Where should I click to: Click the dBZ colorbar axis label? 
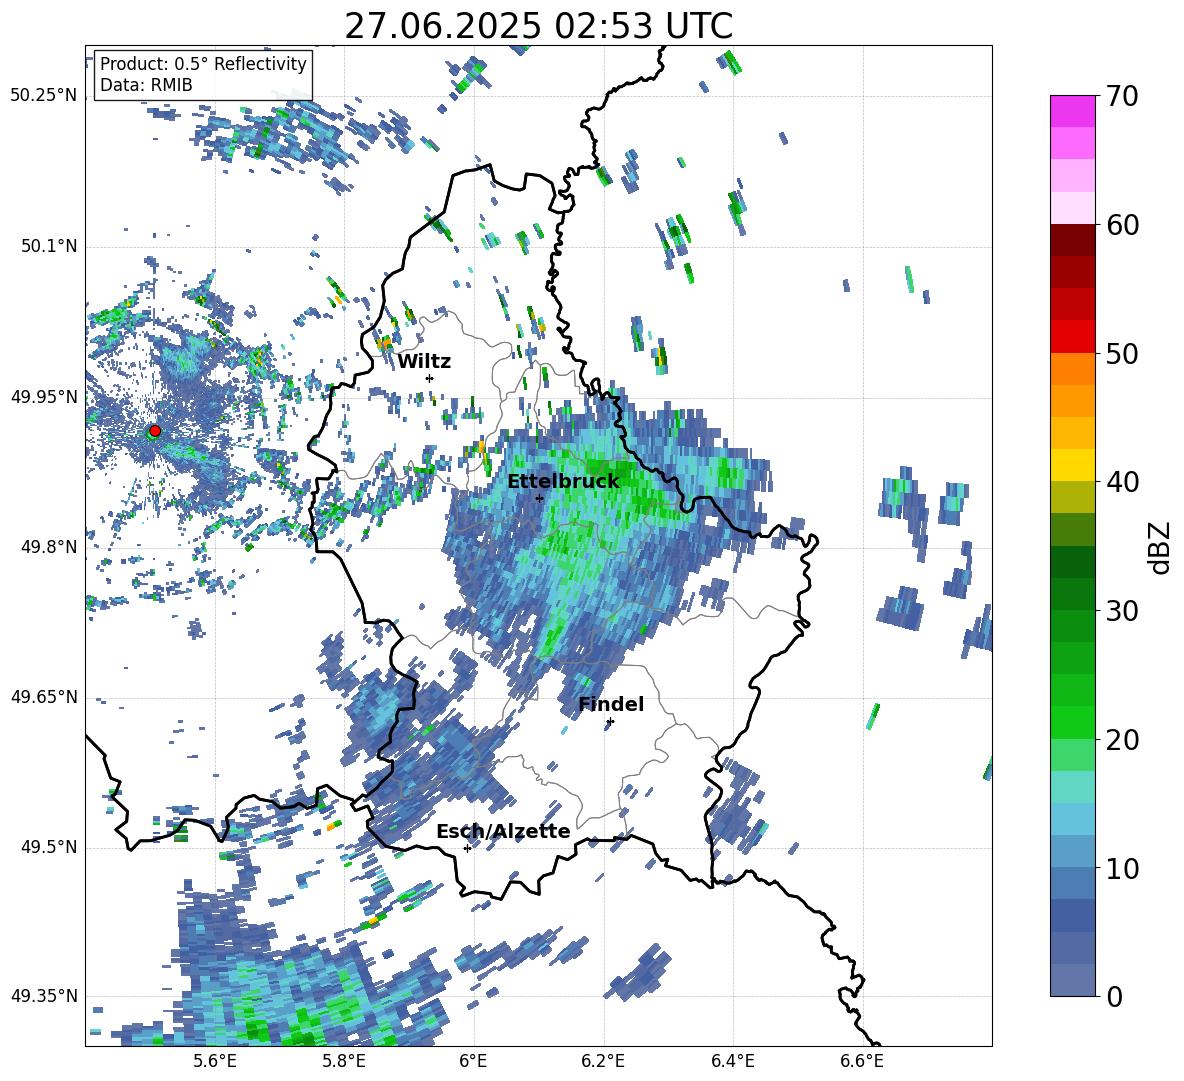1161,547
